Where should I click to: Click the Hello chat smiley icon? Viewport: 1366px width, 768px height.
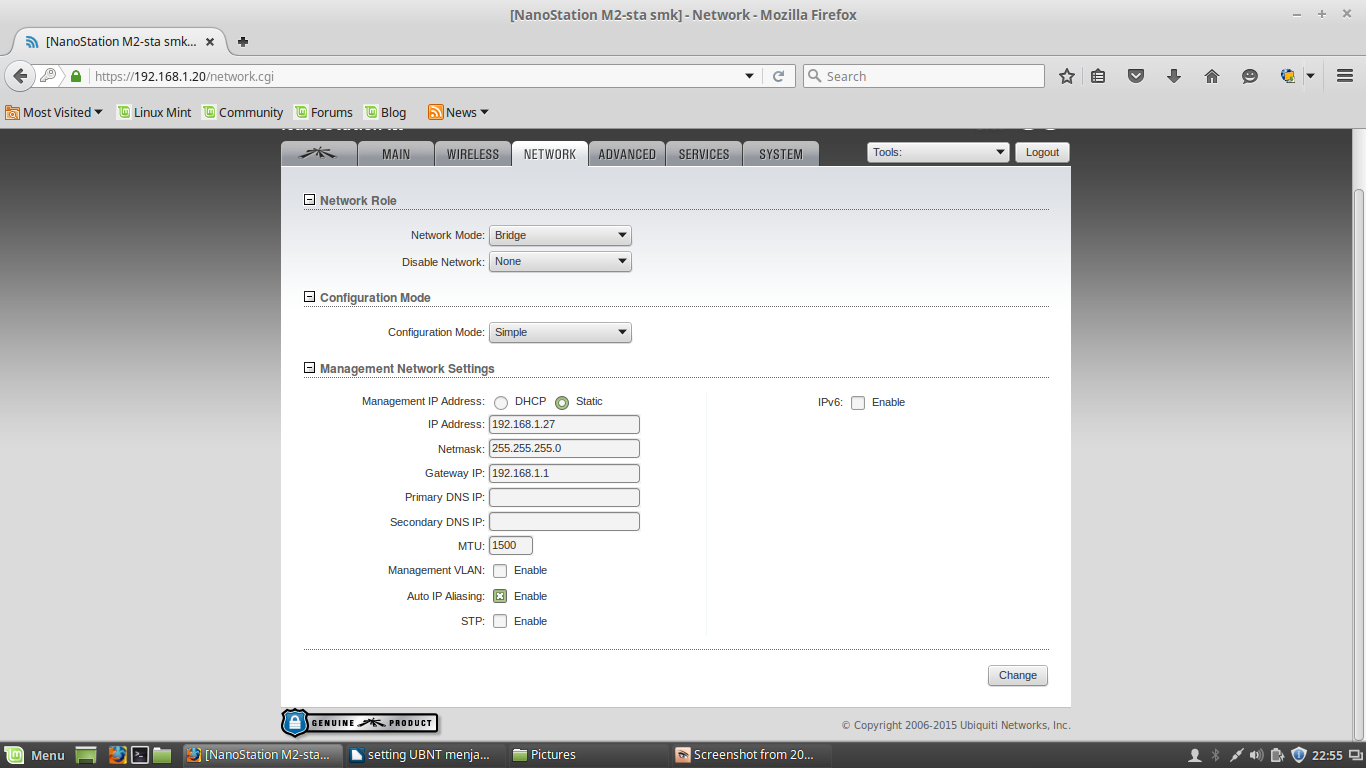click(1250, 76)
